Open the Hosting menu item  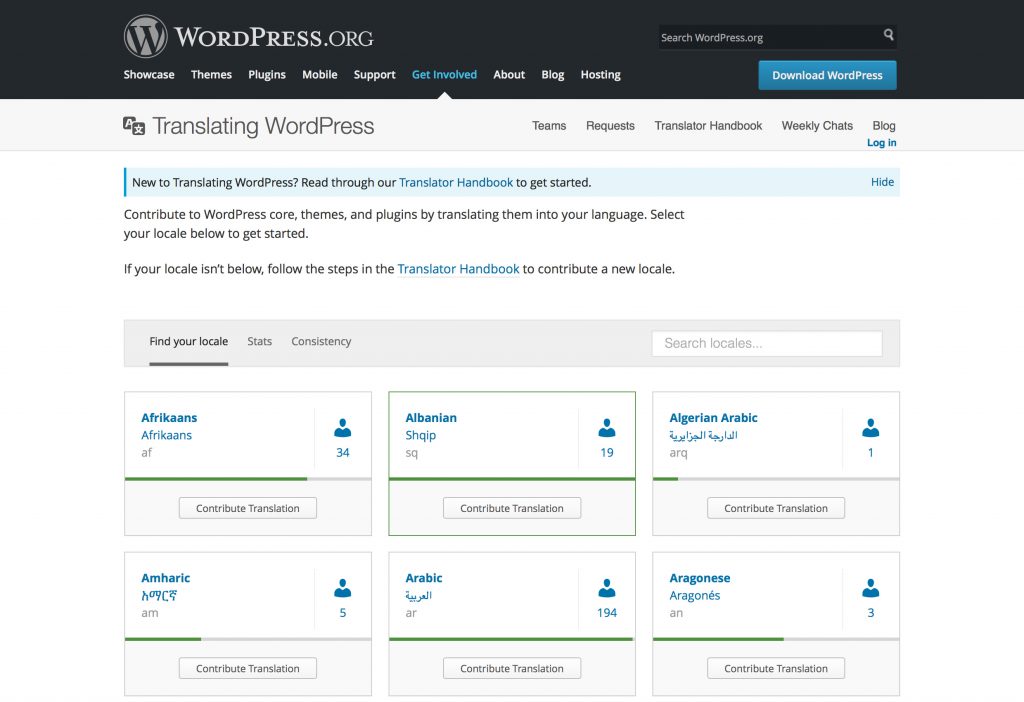tap(600, 74)
